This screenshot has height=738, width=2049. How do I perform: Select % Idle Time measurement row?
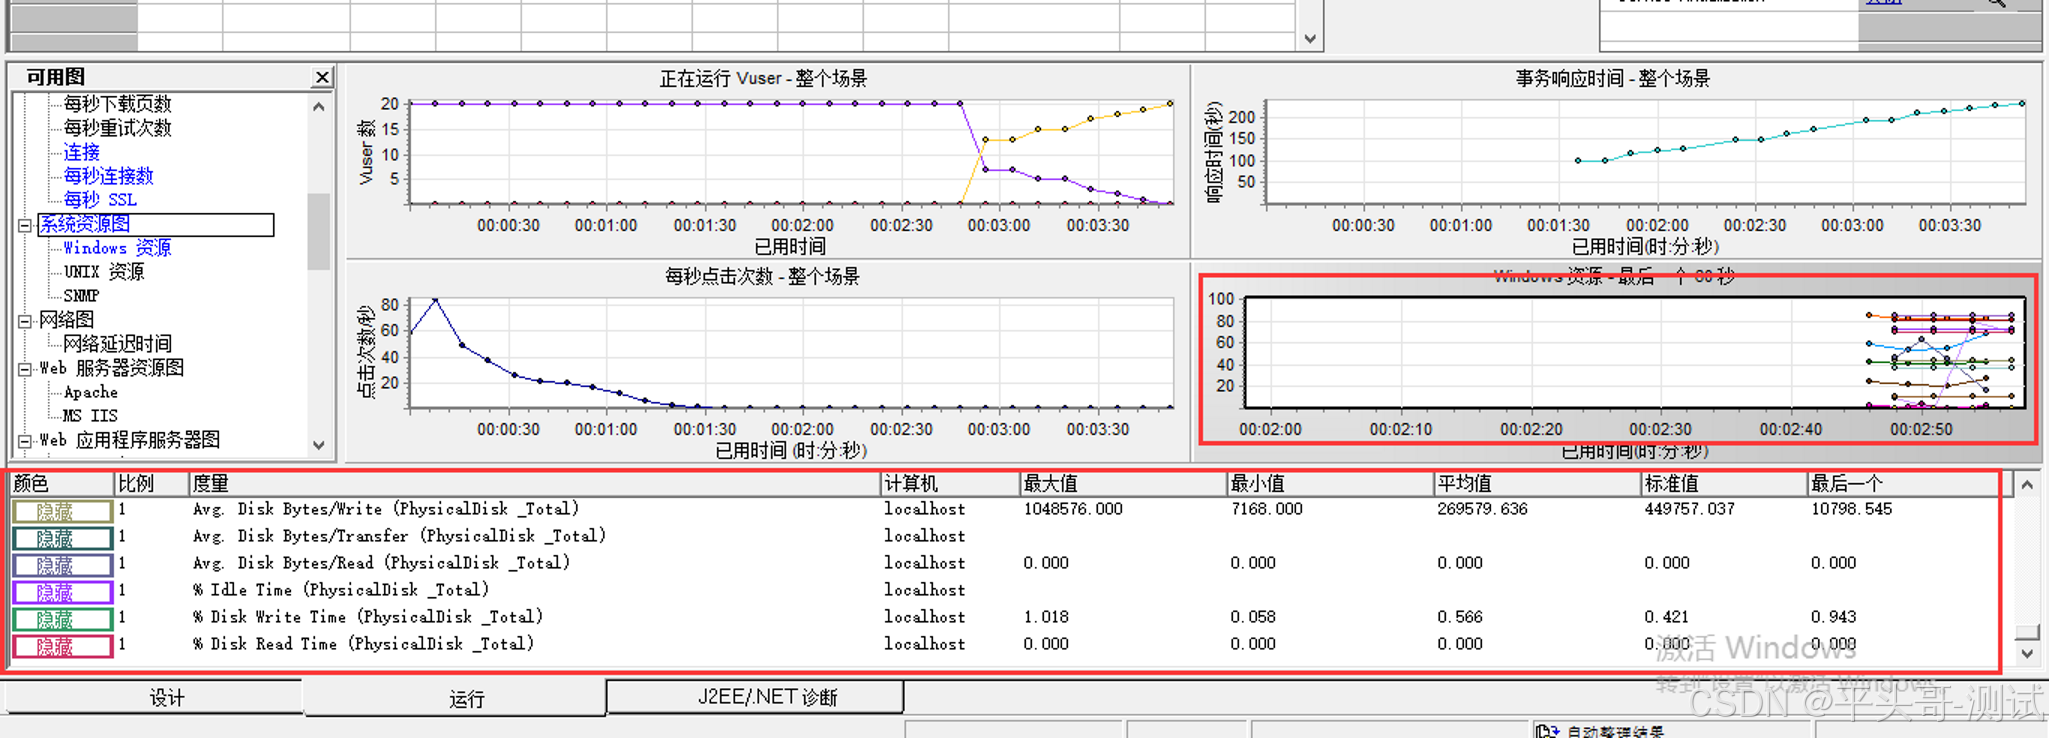[x=1005, y=591]
